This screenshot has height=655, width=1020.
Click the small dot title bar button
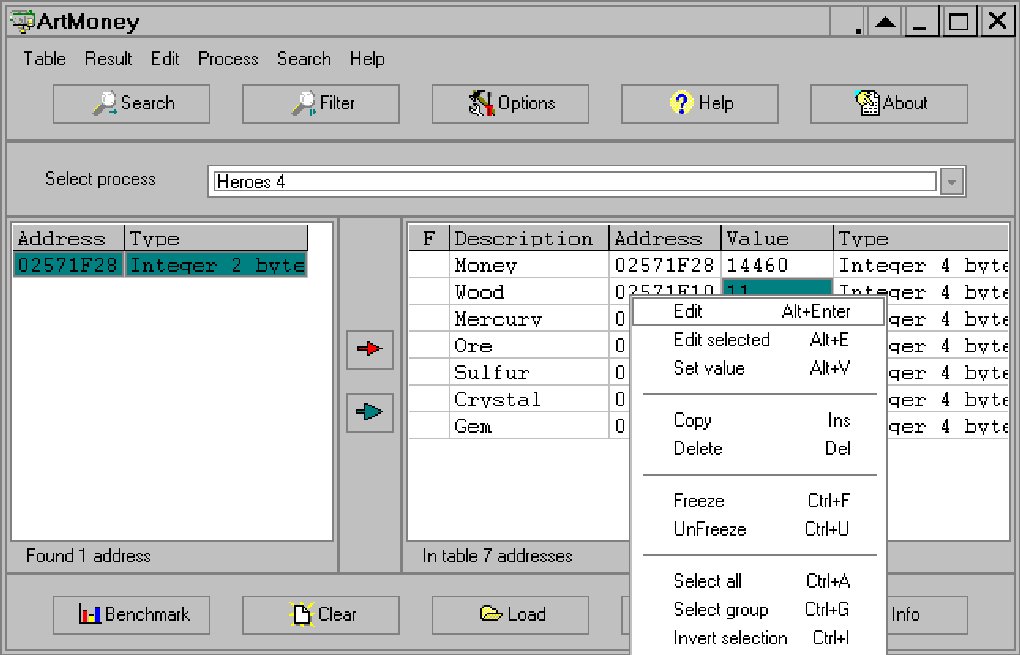850,21
